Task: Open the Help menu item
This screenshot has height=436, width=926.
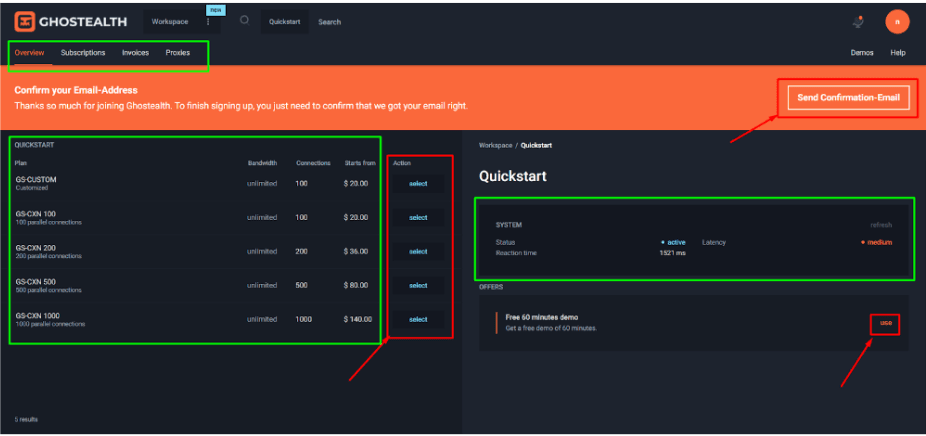Action: point(898,53)
